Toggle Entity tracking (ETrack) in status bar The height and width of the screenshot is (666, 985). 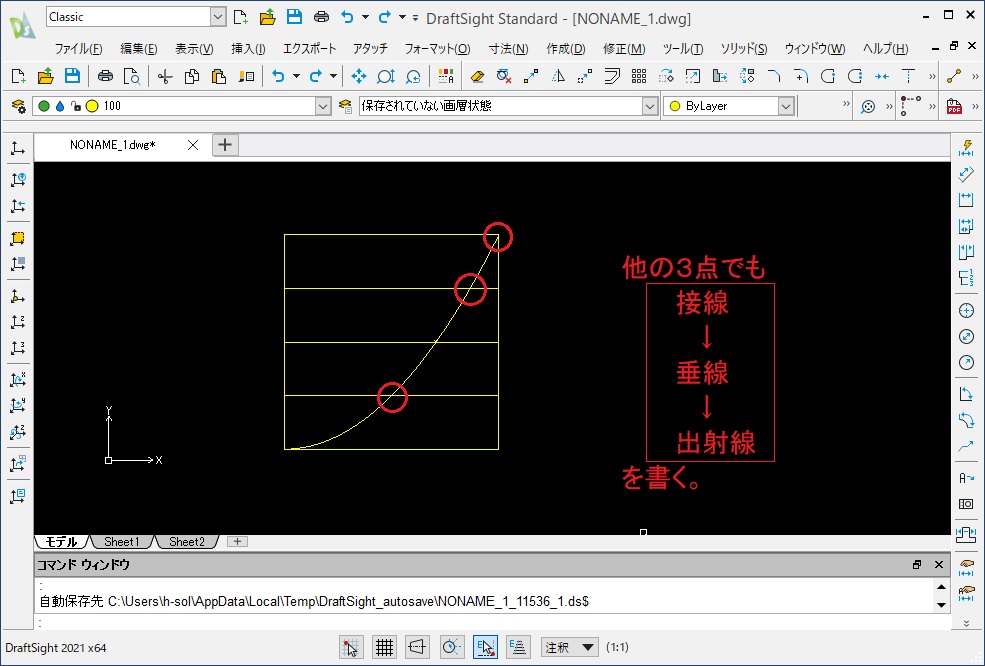[518, 647]
